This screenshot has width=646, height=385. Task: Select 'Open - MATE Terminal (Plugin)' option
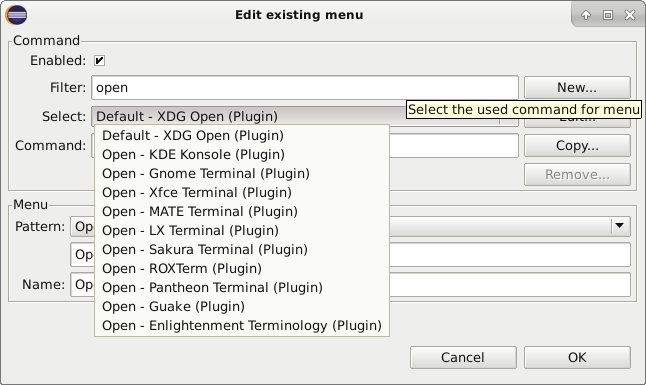tap(242, 211)
